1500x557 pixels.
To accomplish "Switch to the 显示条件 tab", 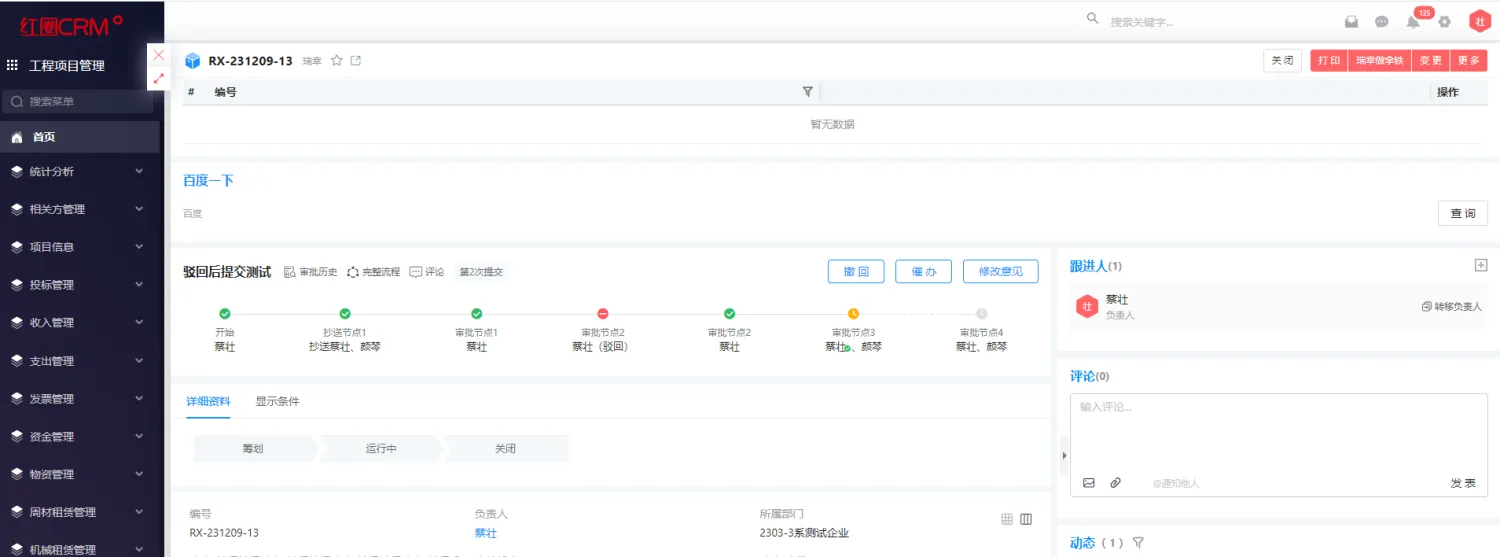I will (x=277, y=402).
